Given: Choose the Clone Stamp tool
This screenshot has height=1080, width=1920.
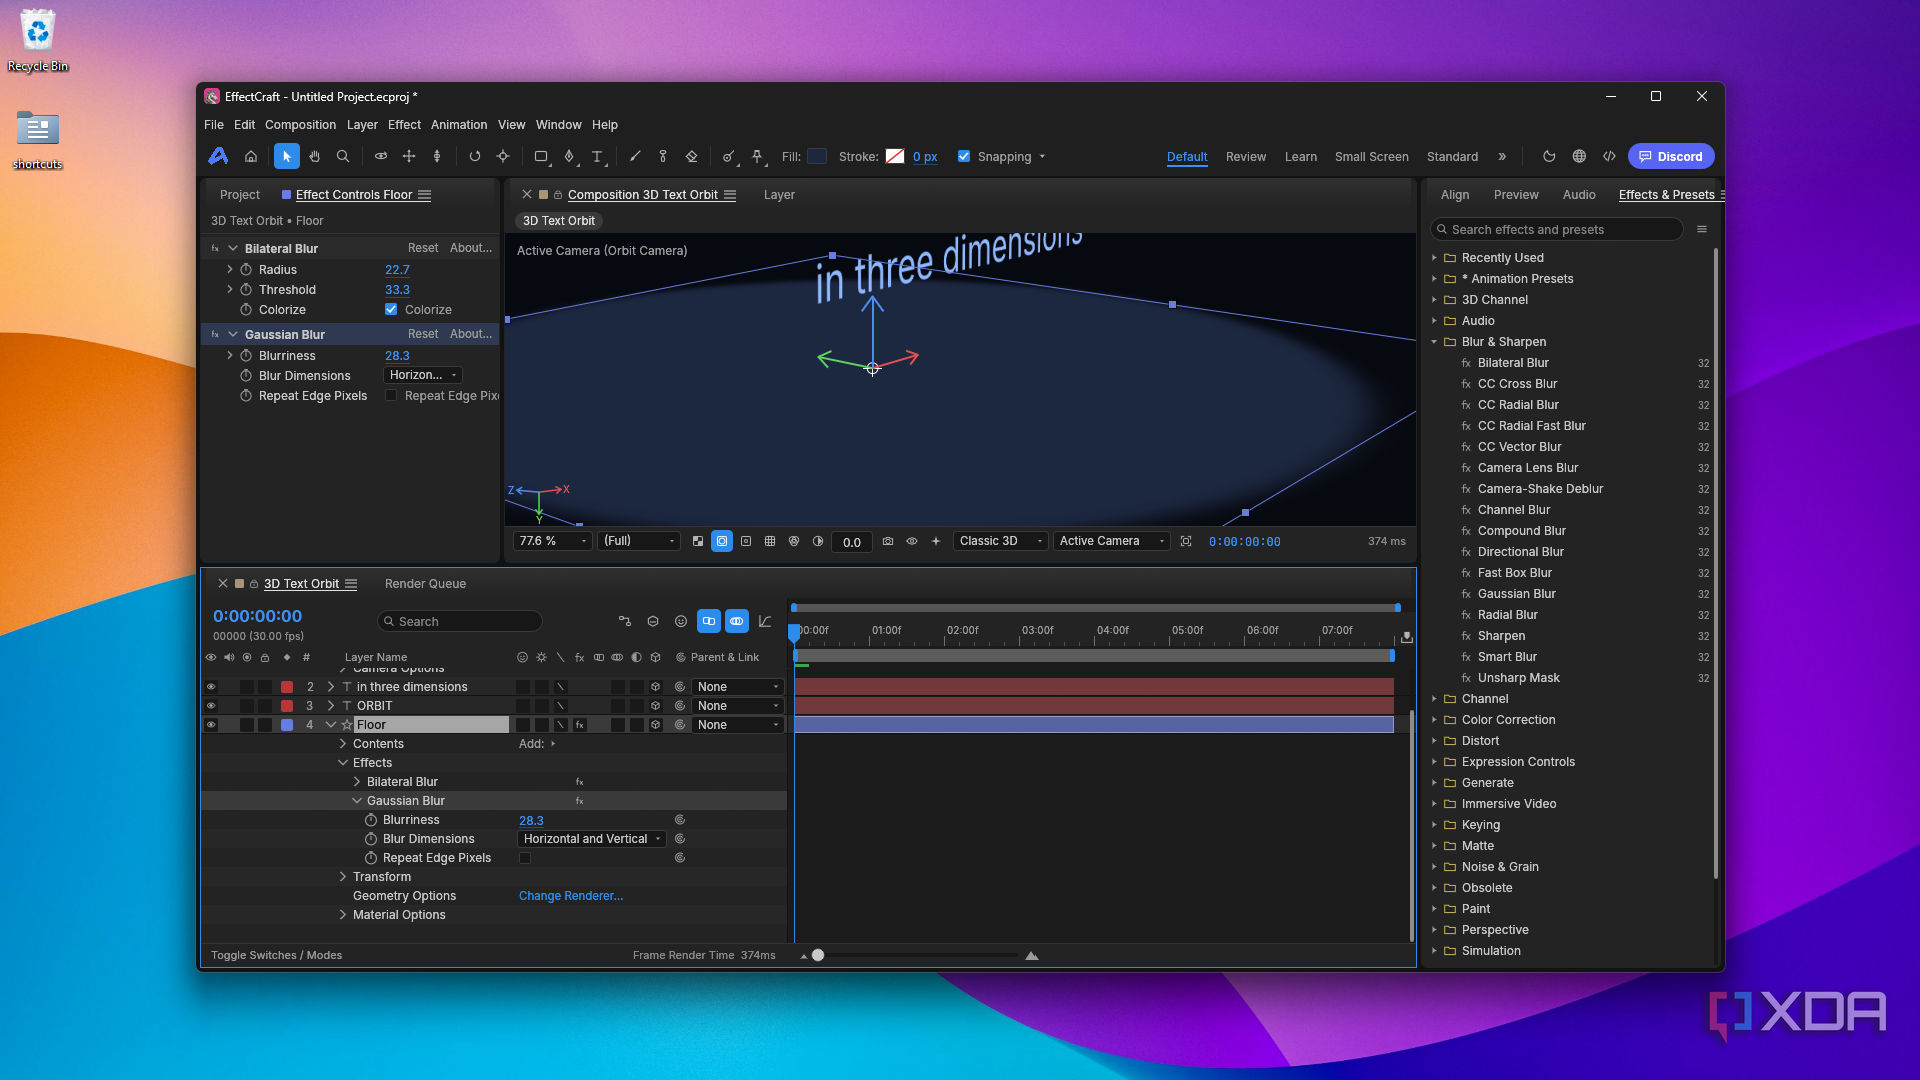Looking at the screenshot, I should (663, 157).
